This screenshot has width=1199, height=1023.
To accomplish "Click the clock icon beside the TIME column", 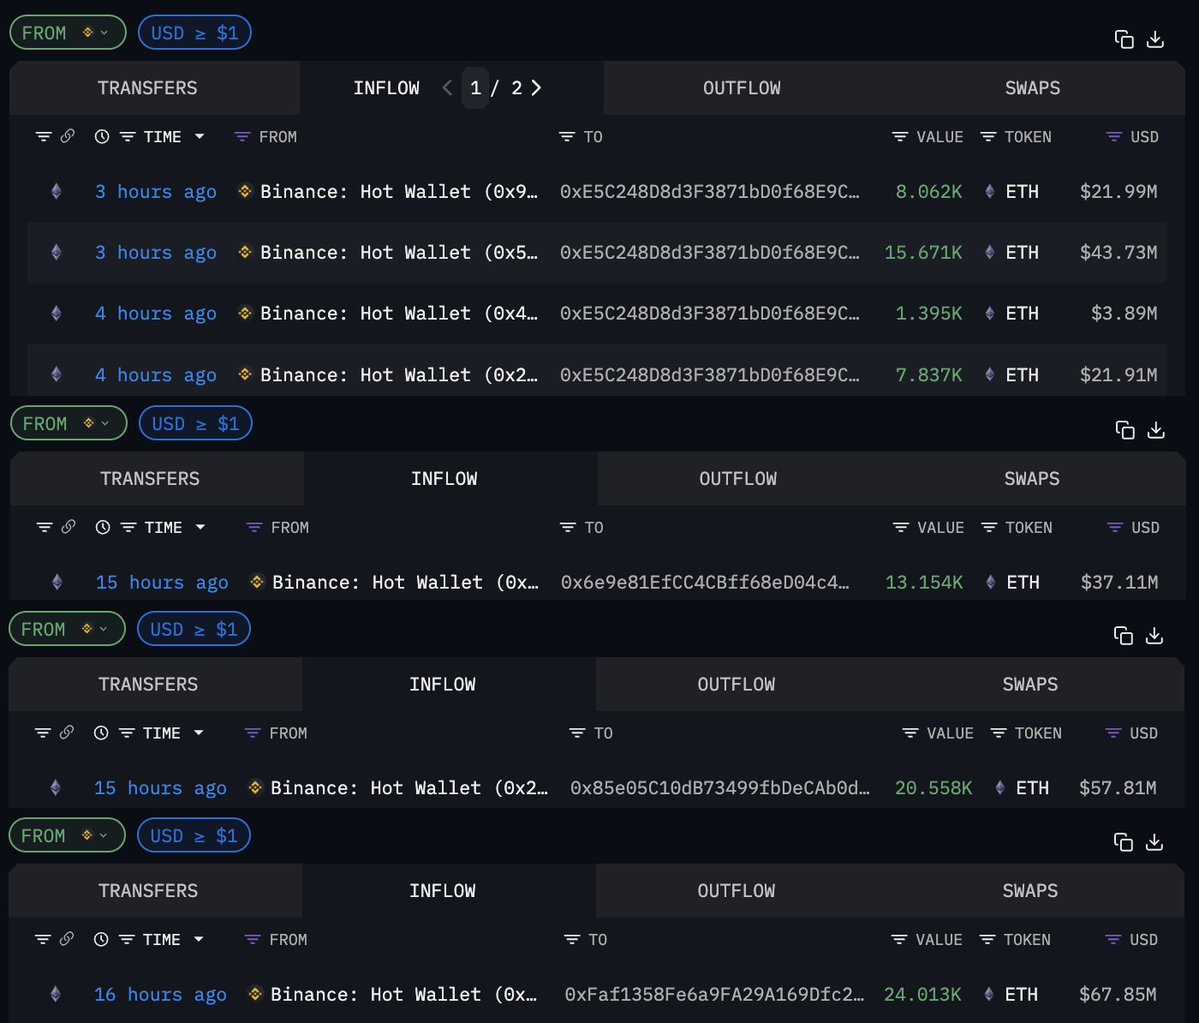I will [101, 136].
